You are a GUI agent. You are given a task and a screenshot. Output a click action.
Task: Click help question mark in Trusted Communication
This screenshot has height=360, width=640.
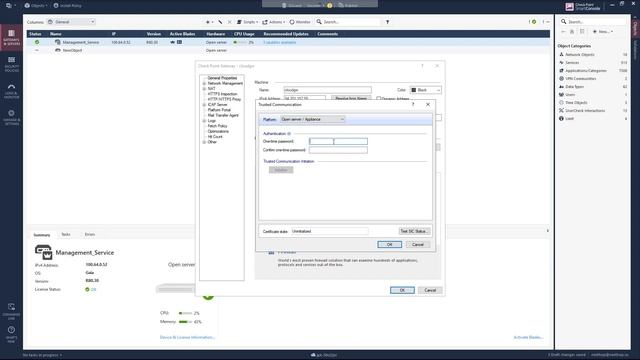click(413, 104)
